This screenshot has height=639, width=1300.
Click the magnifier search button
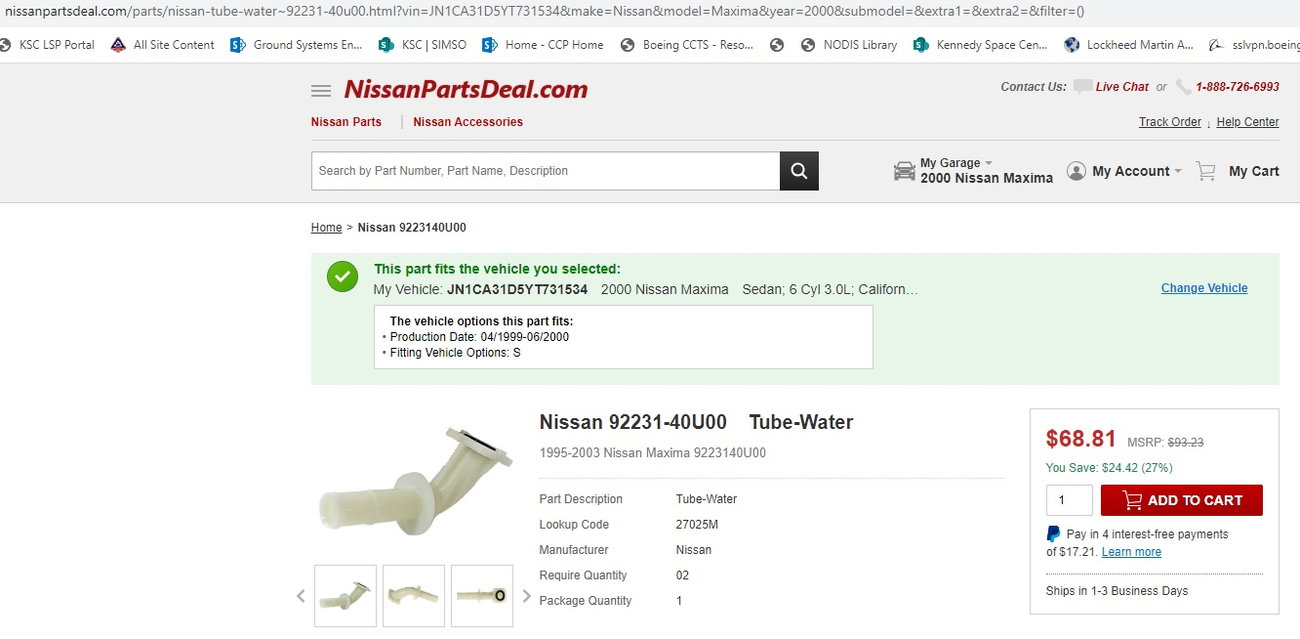(x=799, y=171)
